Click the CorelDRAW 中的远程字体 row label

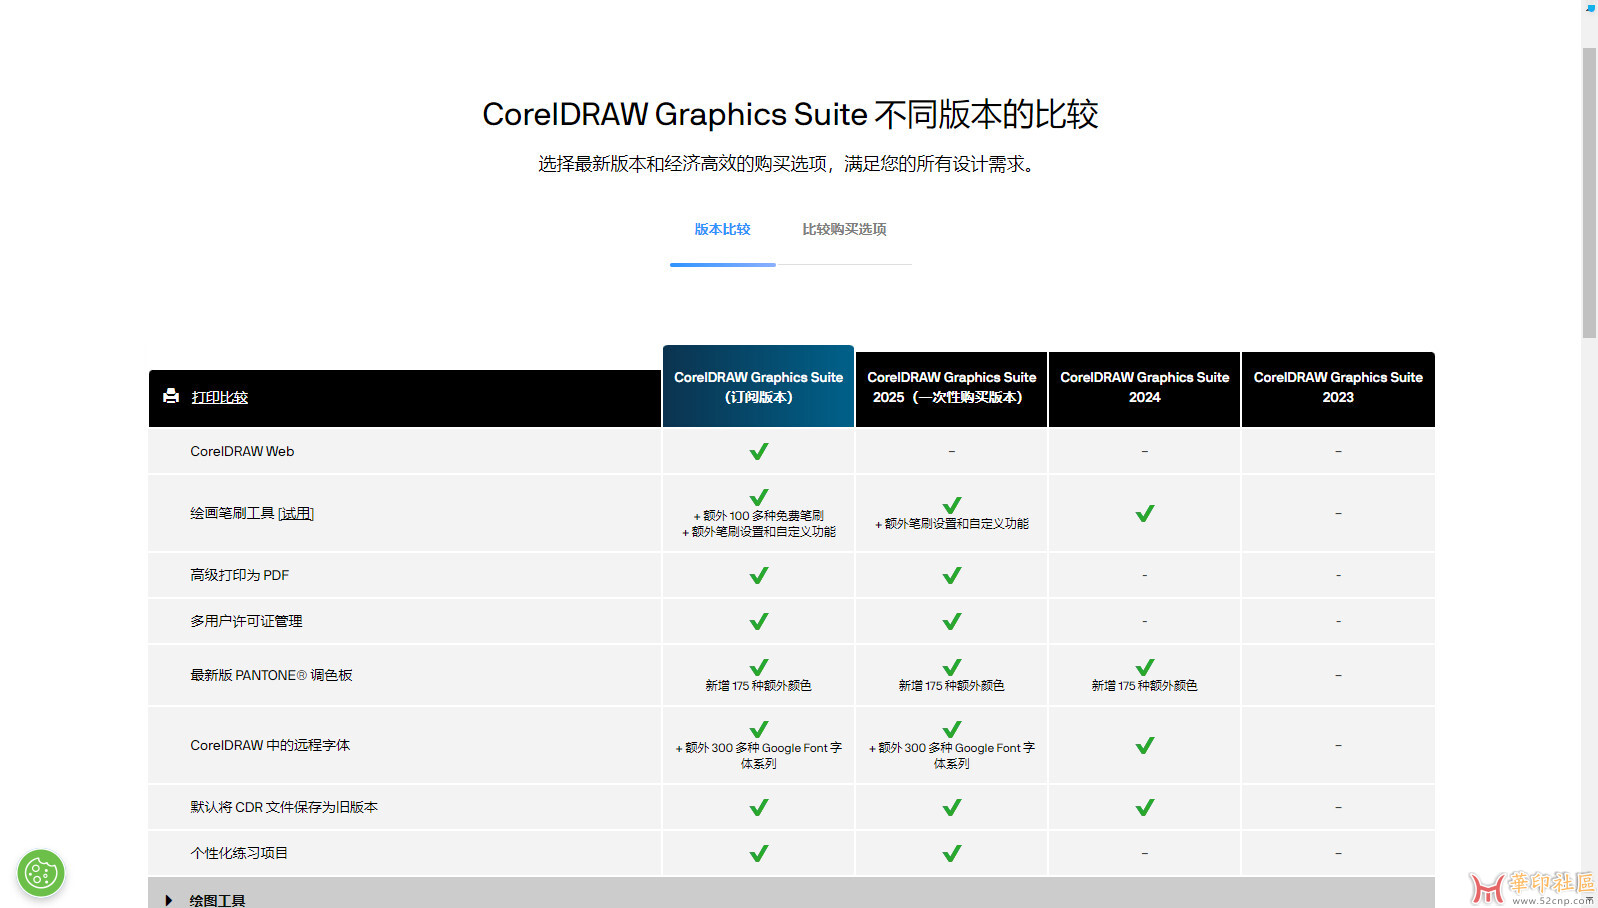point(270,745)
